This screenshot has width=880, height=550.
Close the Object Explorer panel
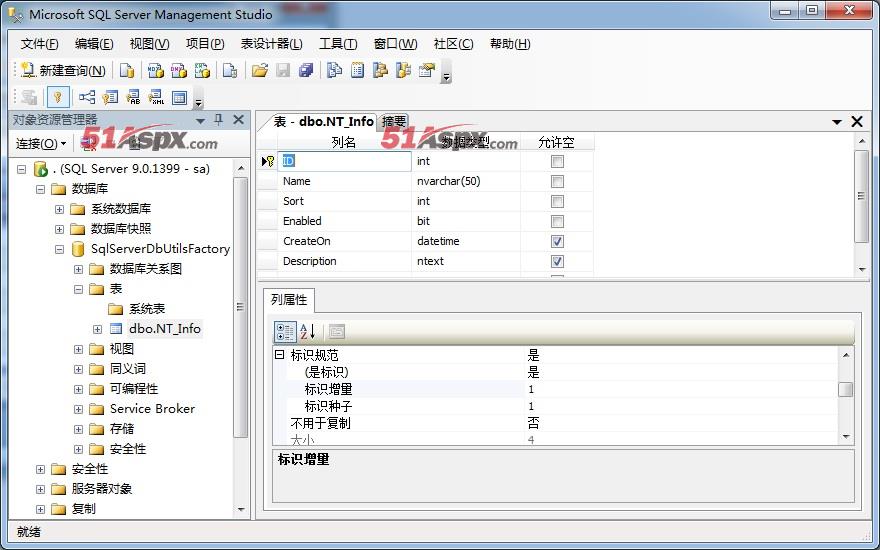tap(239, 120)
